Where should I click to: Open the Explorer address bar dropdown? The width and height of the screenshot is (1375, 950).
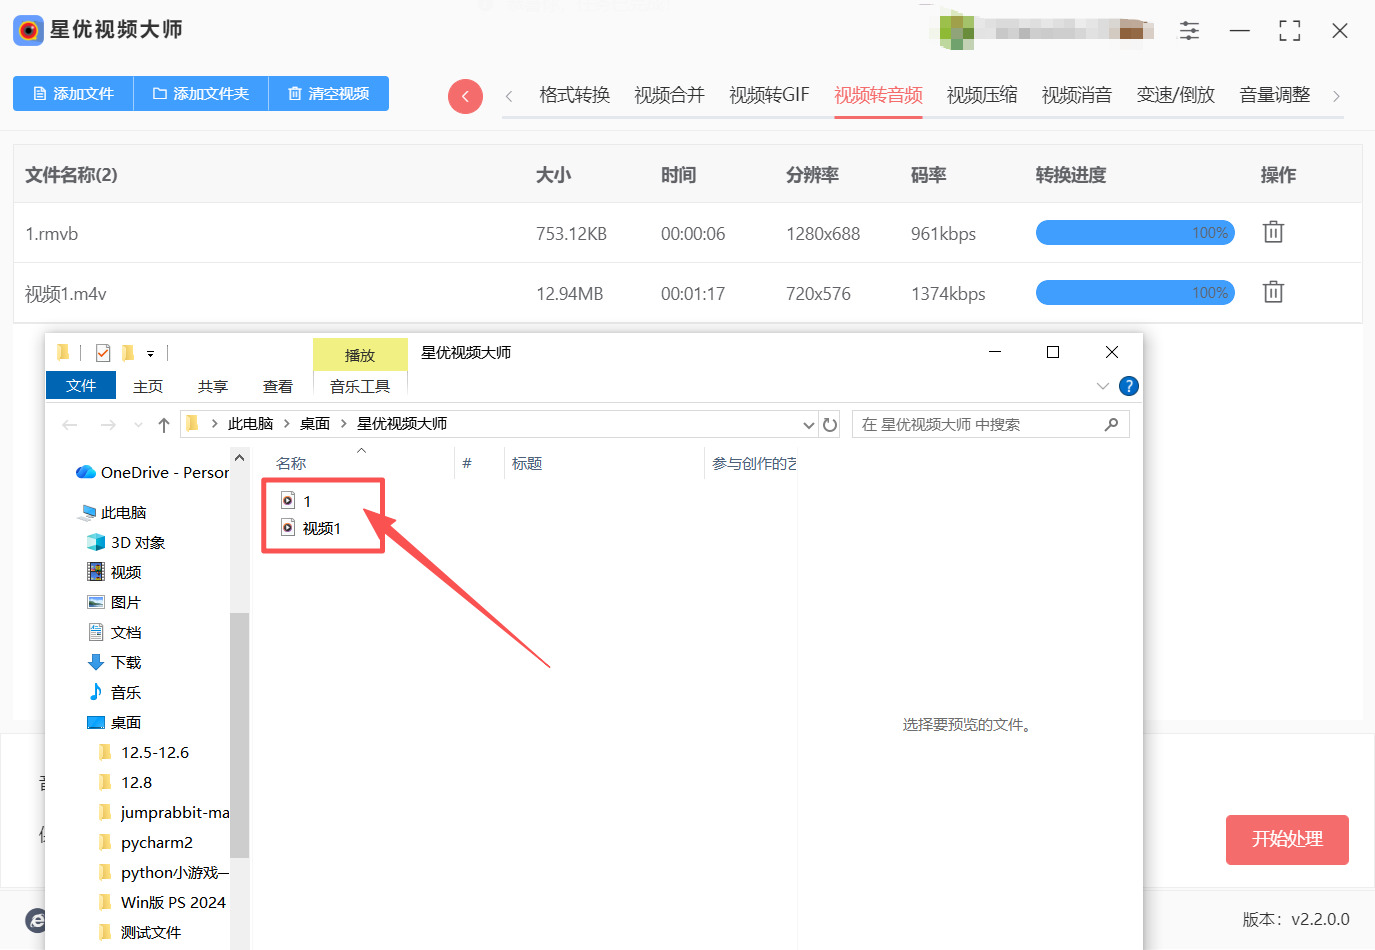coord(809,423)
